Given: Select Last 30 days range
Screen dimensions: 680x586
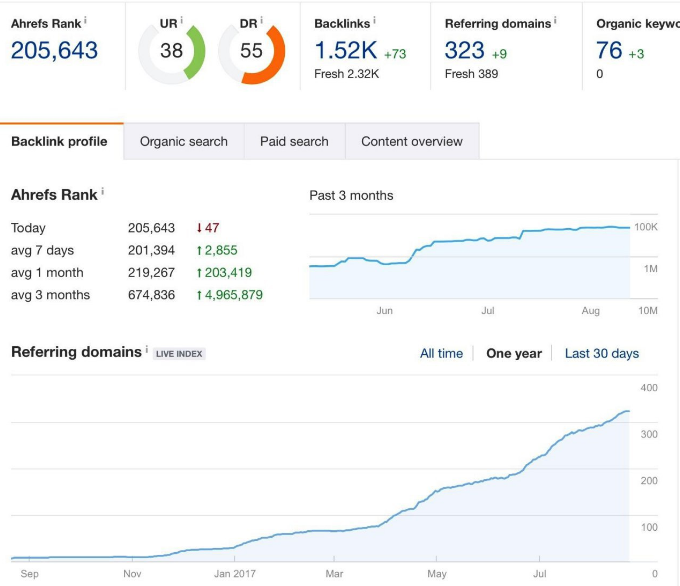Looking at the screenshot, I should tap(602, 354).
